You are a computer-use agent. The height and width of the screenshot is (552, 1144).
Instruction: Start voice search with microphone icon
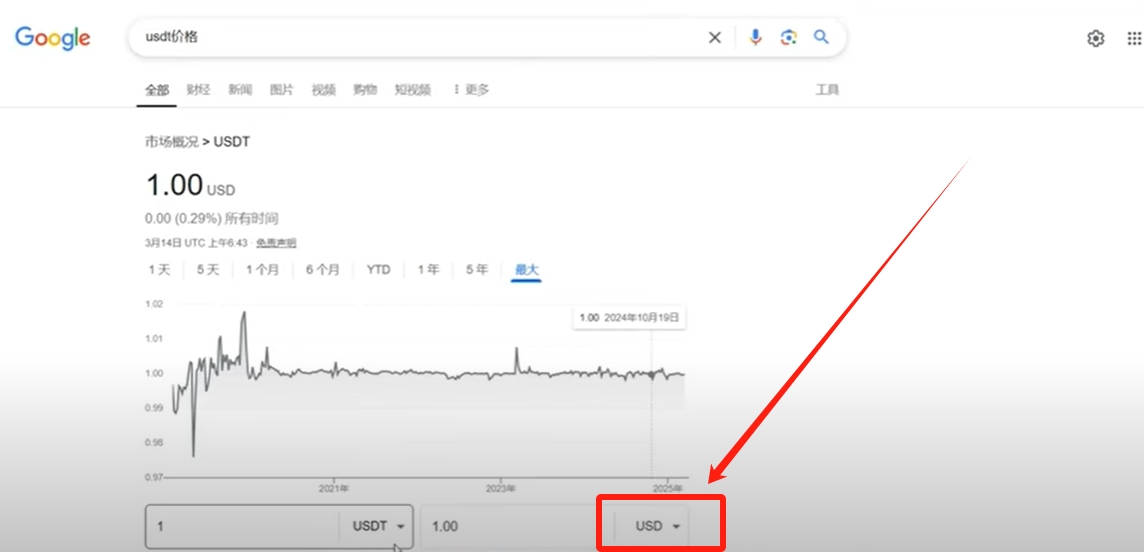coord(755,38)
